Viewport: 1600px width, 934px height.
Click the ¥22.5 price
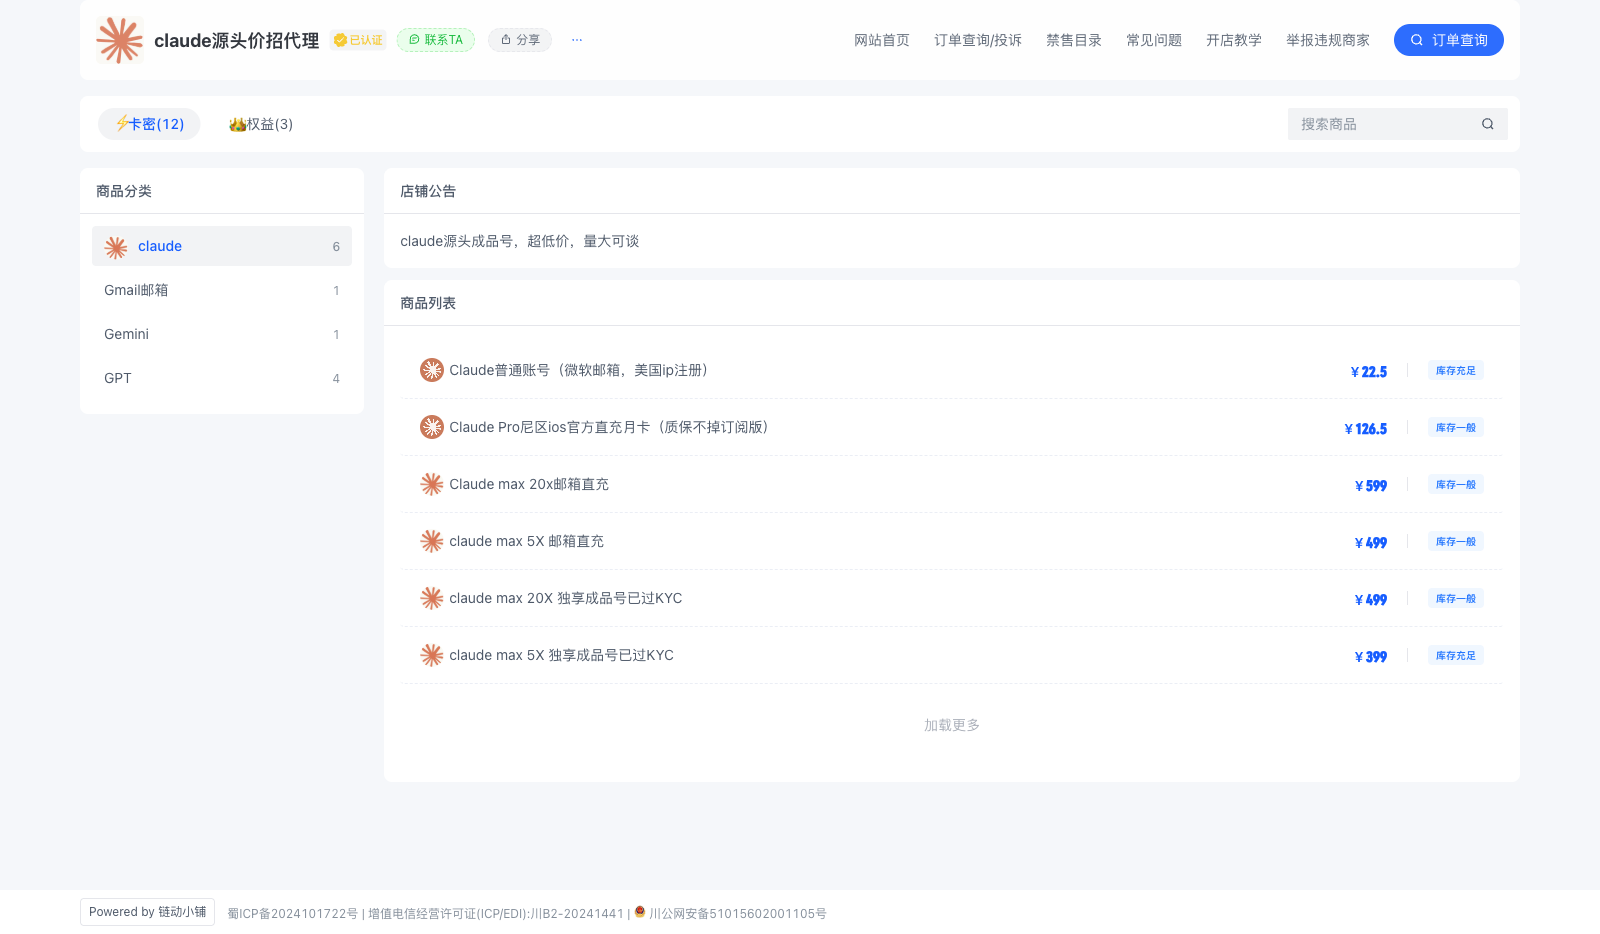[x=1369, y=371]
